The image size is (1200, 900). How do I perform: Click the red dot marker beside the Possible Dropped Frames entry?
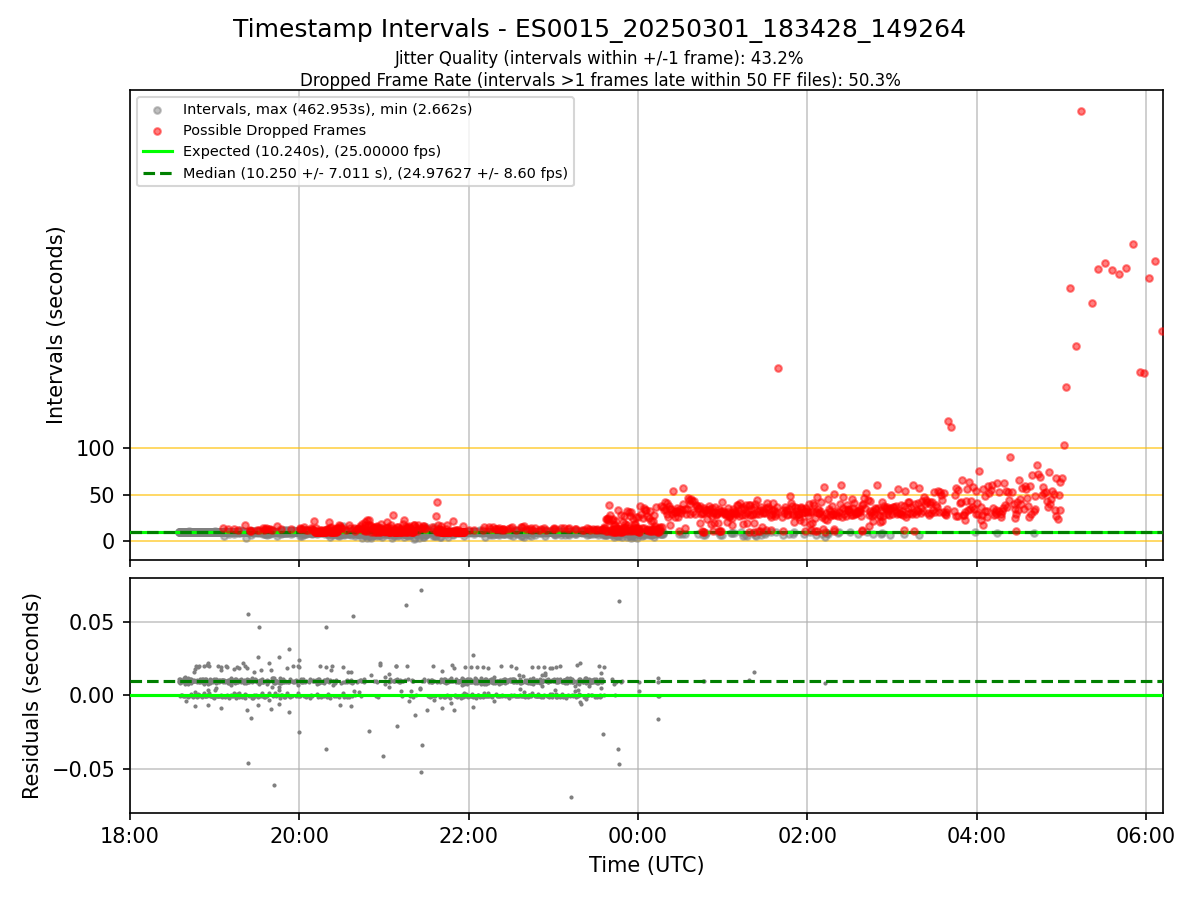[156, 130]
